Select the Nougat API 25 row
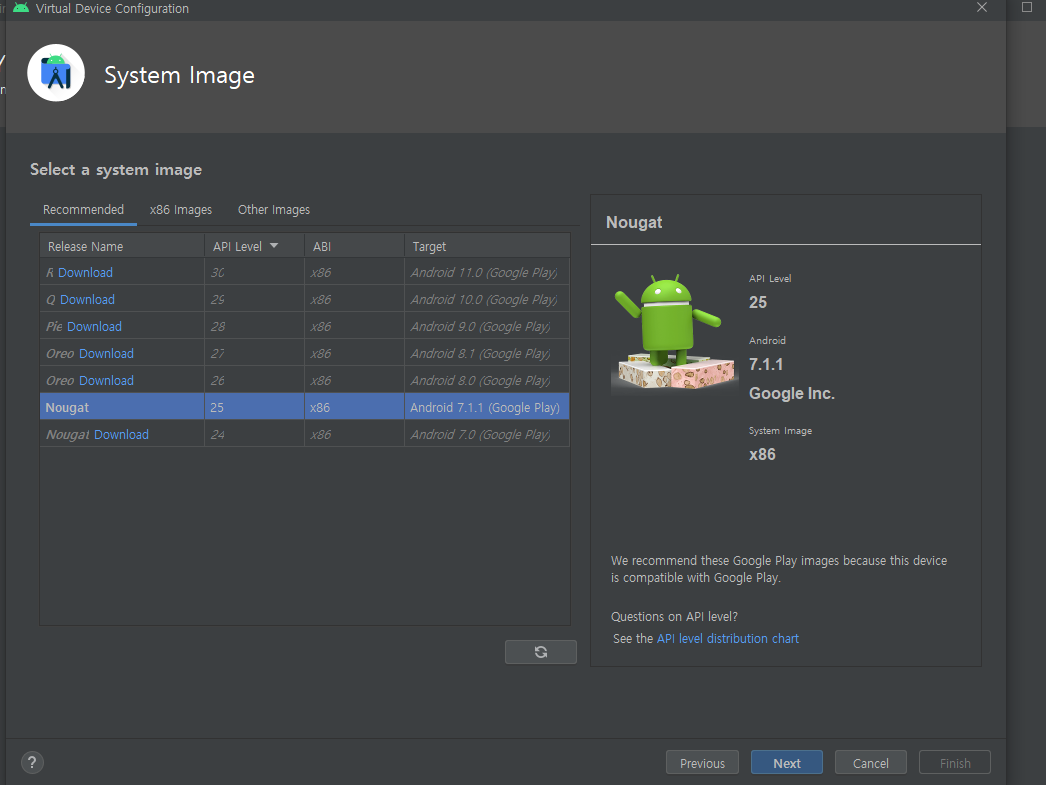1046x785 pixels. coord(304,407)
